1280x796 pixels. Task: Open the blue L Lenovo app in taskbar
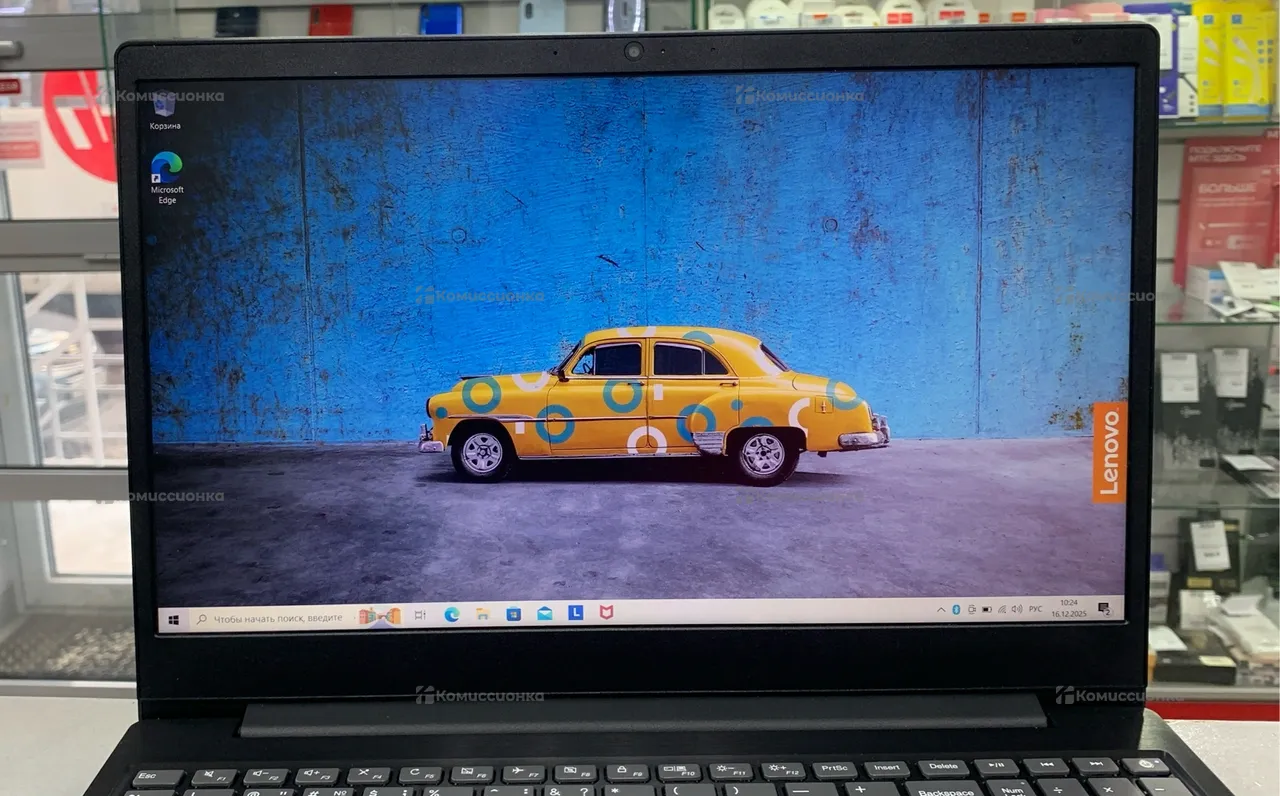point(576,612)
